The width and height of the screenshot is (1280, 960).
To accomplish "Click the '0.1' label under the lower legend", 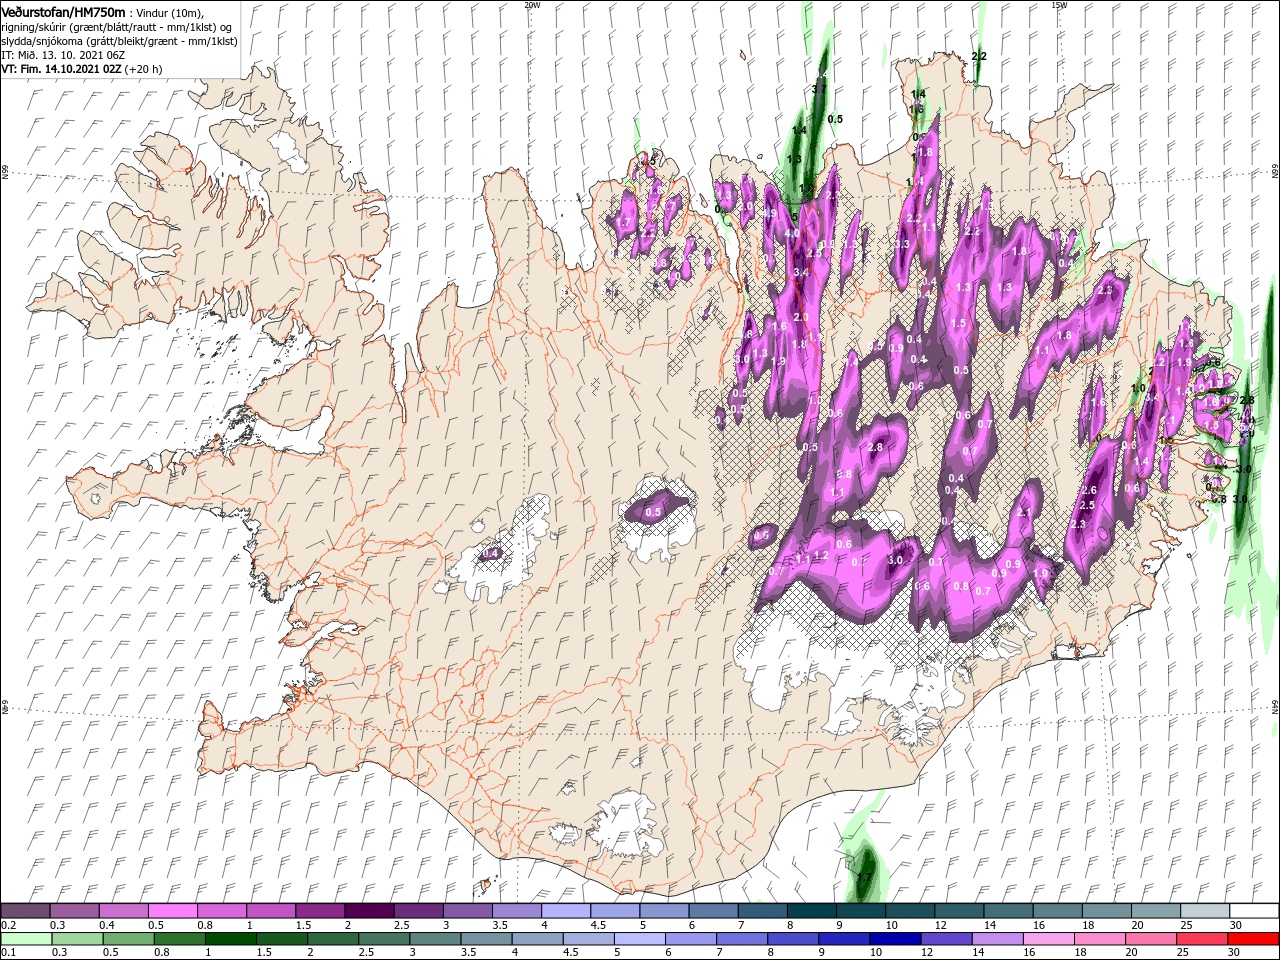I will (x=8, y=953).
